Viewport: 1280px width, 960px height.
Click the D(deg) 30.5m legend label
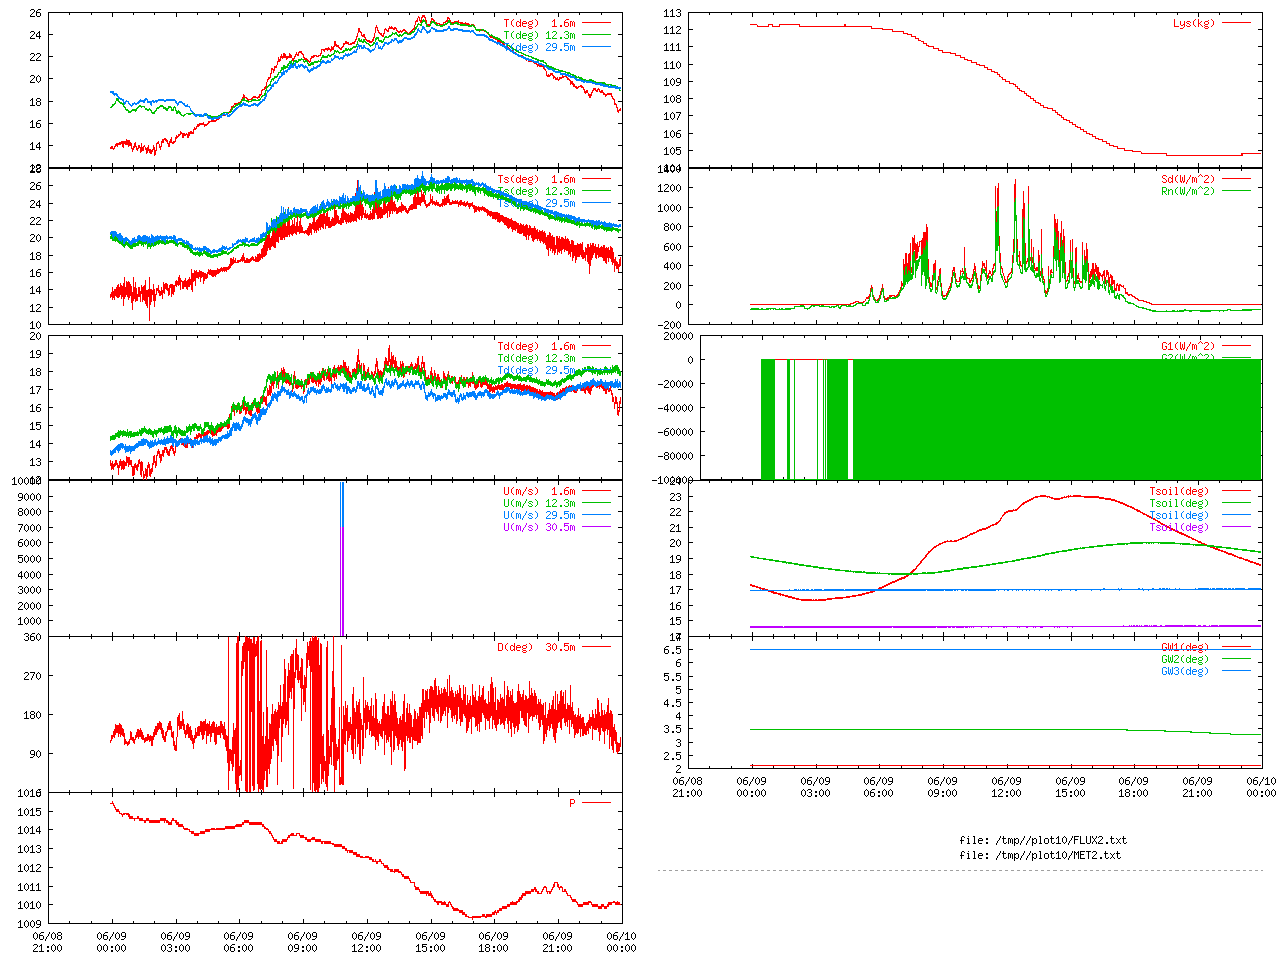[536, 648]
